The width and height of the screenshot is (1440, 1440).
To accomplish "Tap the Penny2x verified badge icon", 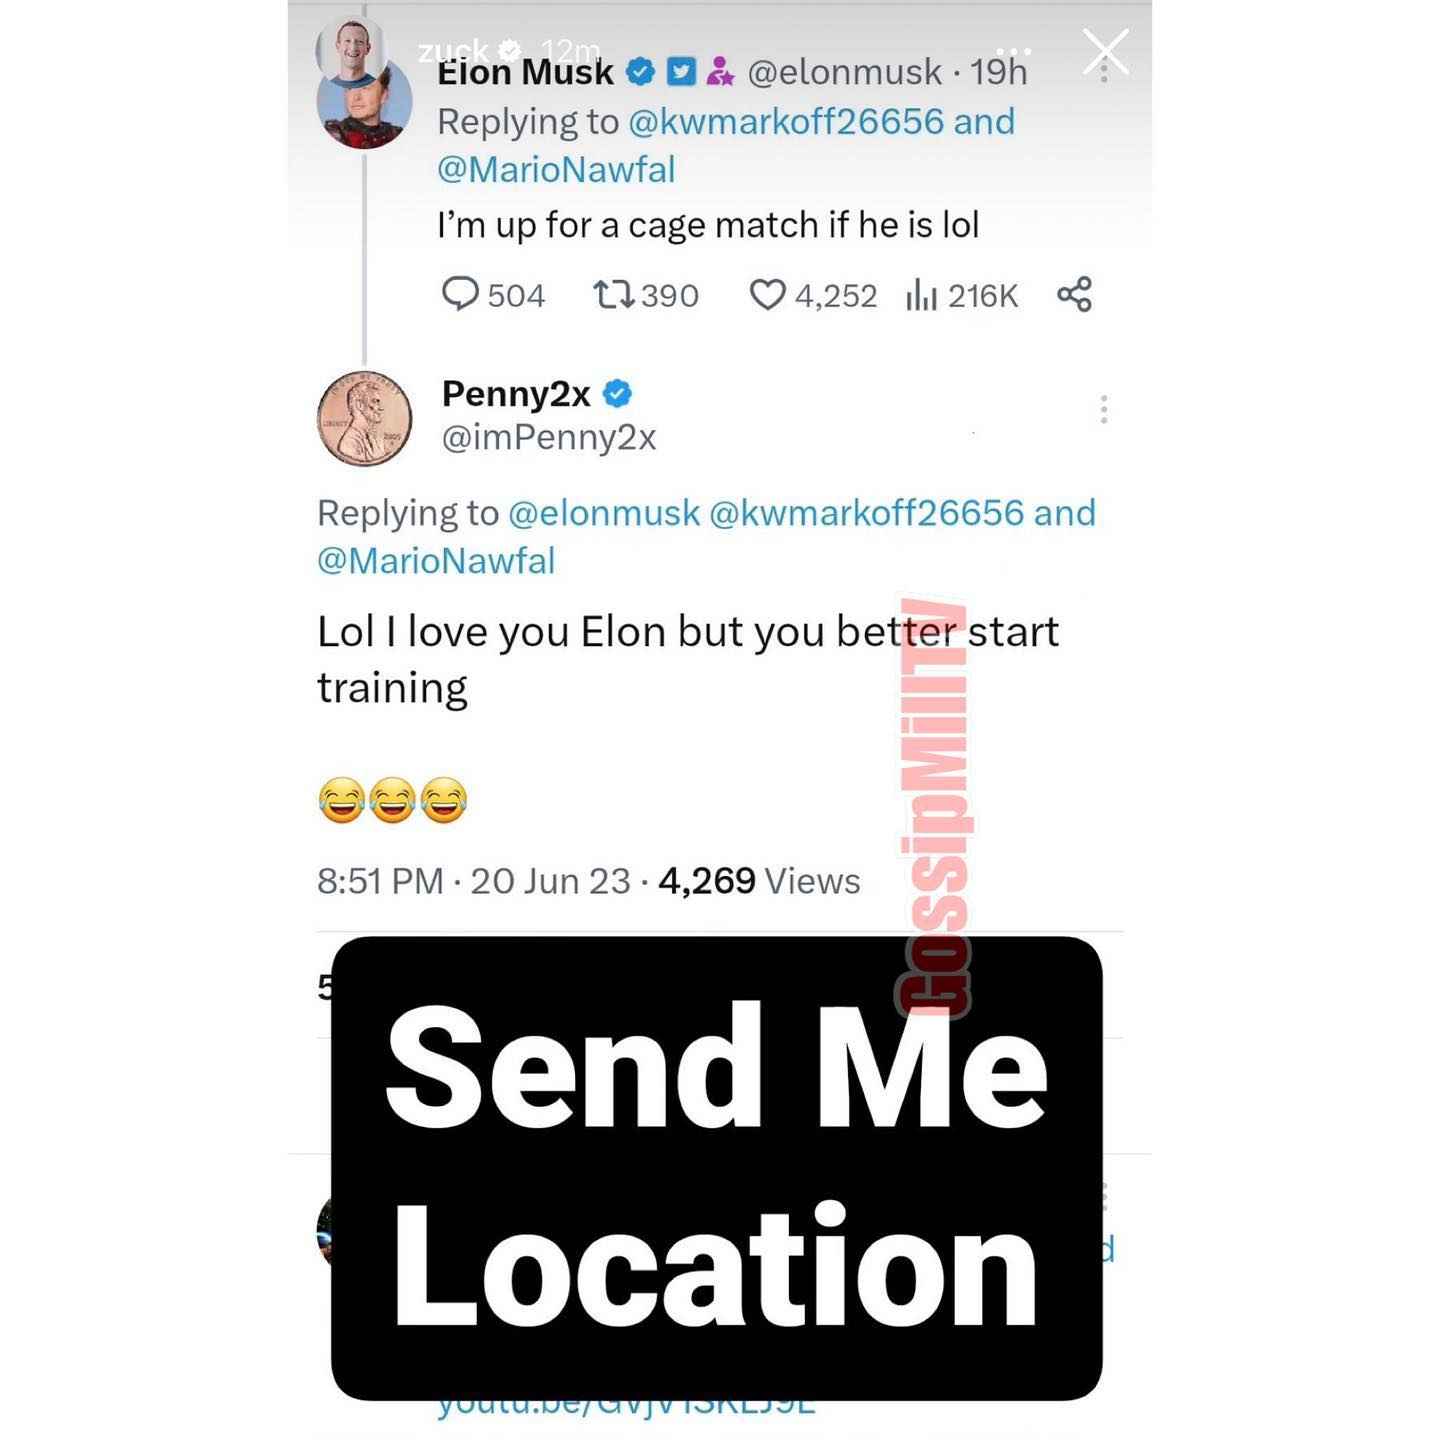I will [x=618, y=394].
